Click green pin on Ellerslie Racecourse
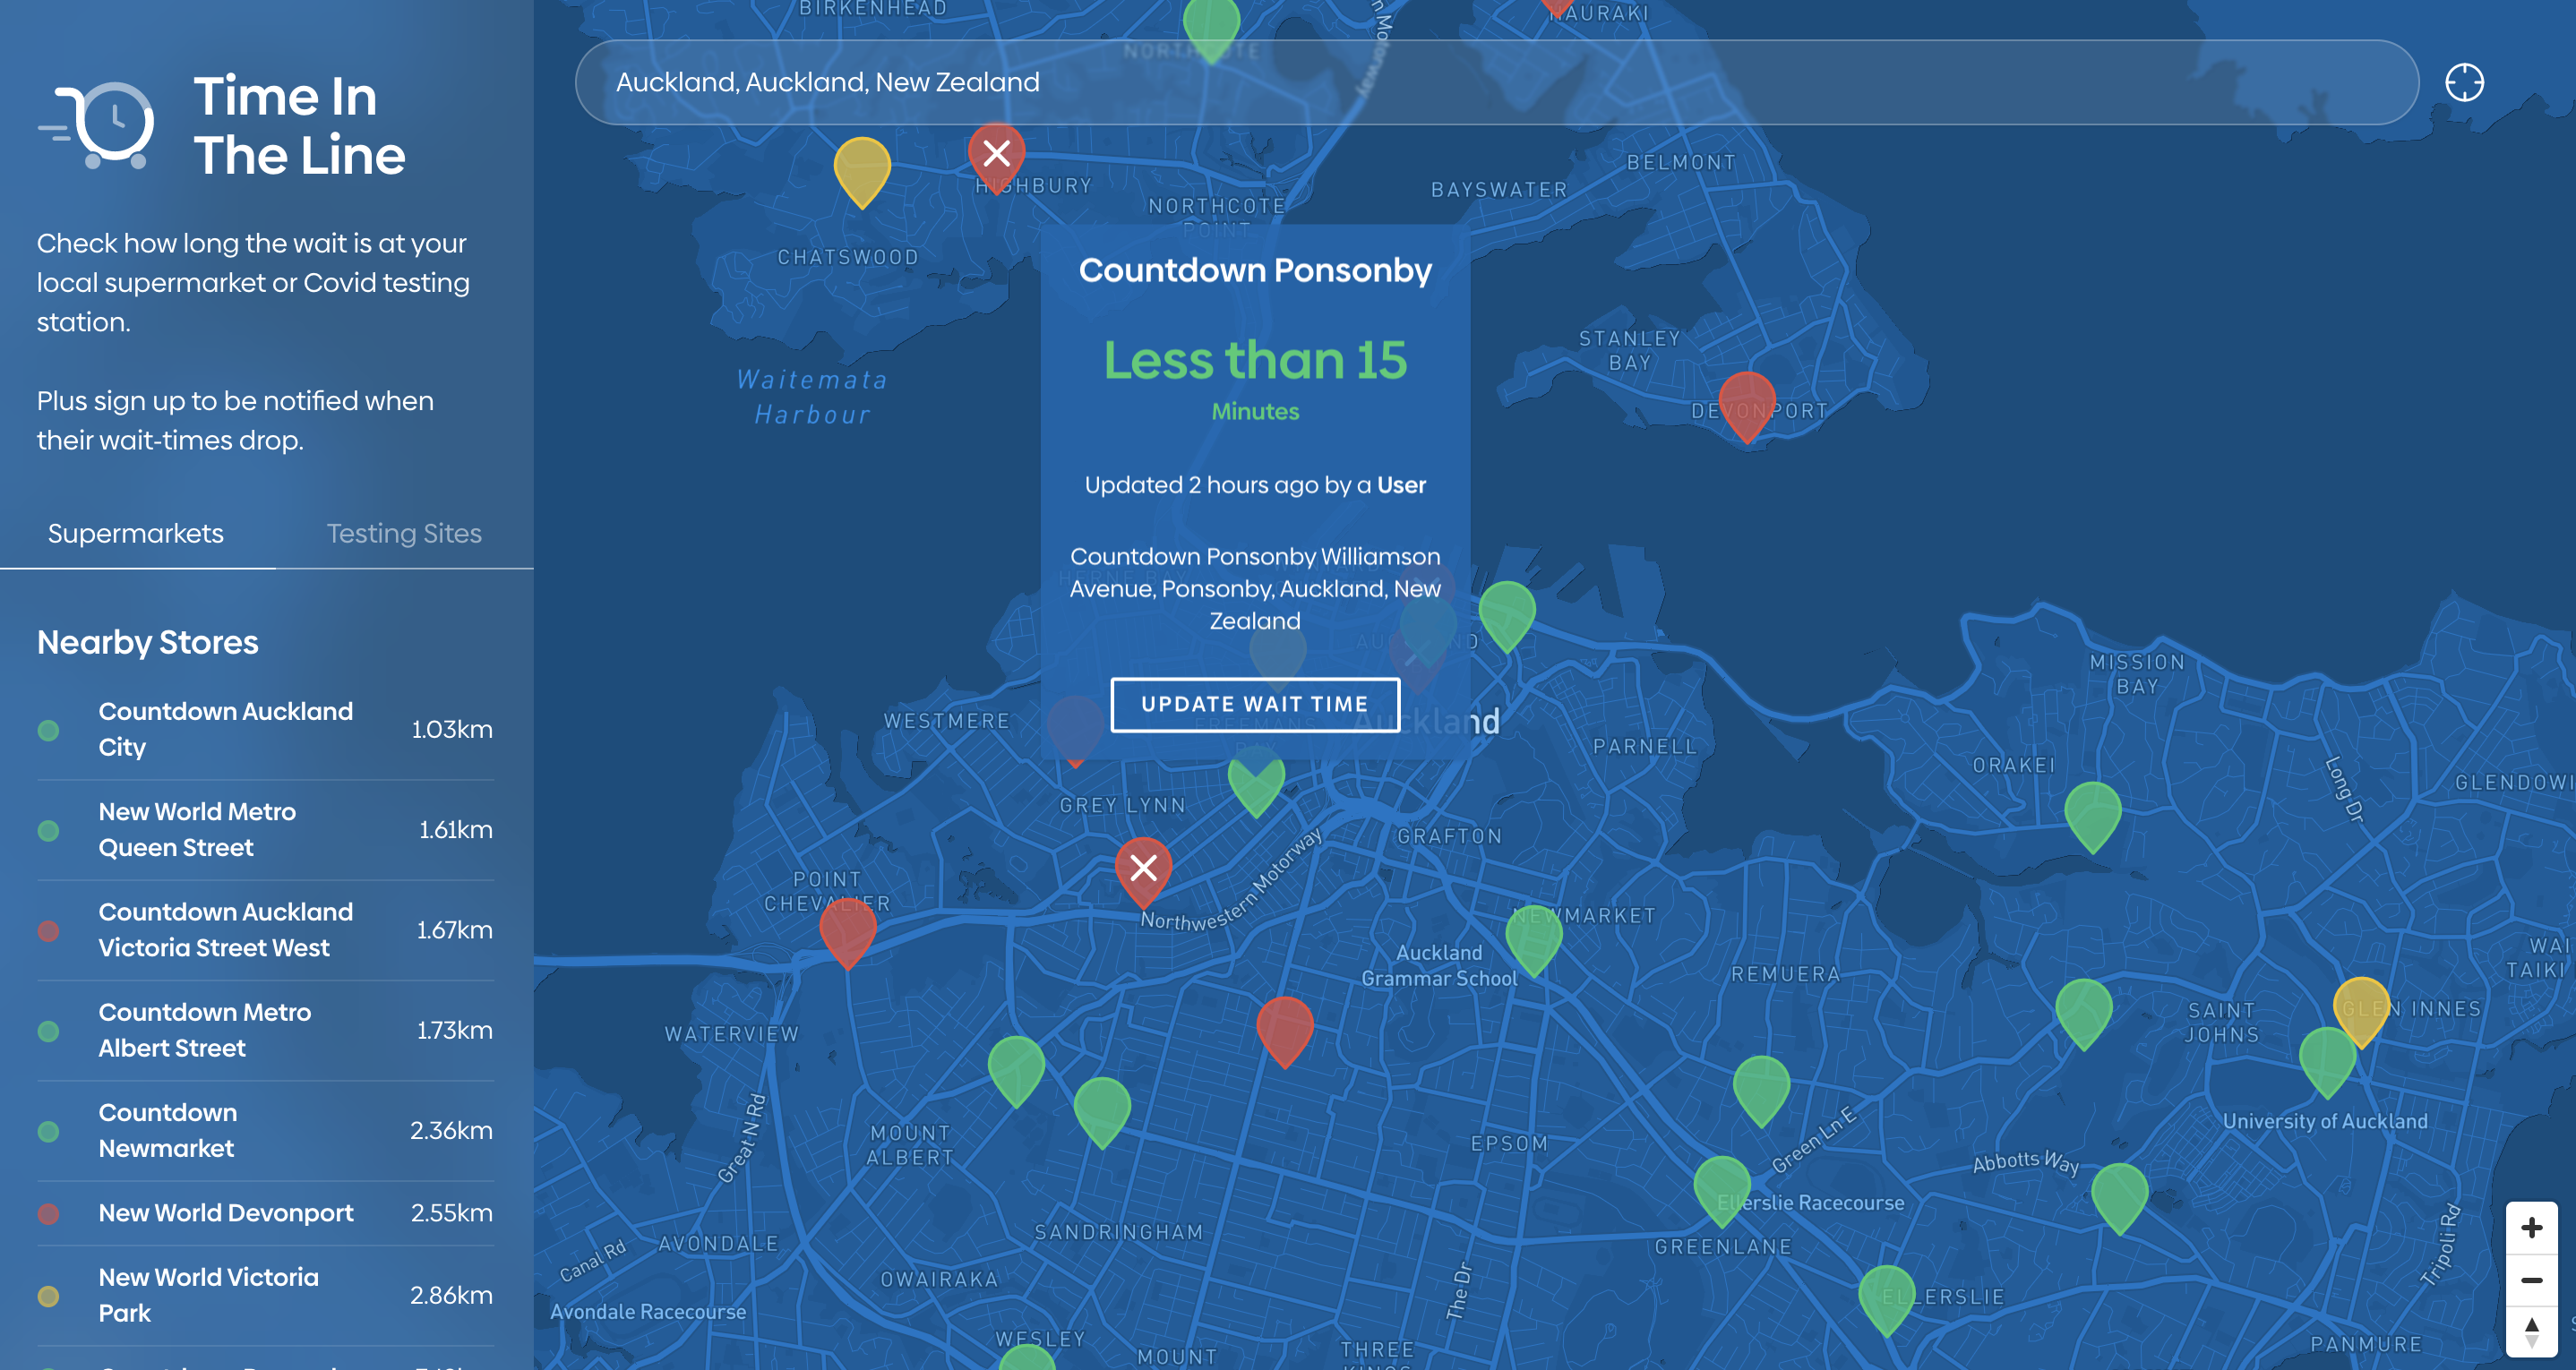This screenshot has width=2576, height=1370. 1721,1190
